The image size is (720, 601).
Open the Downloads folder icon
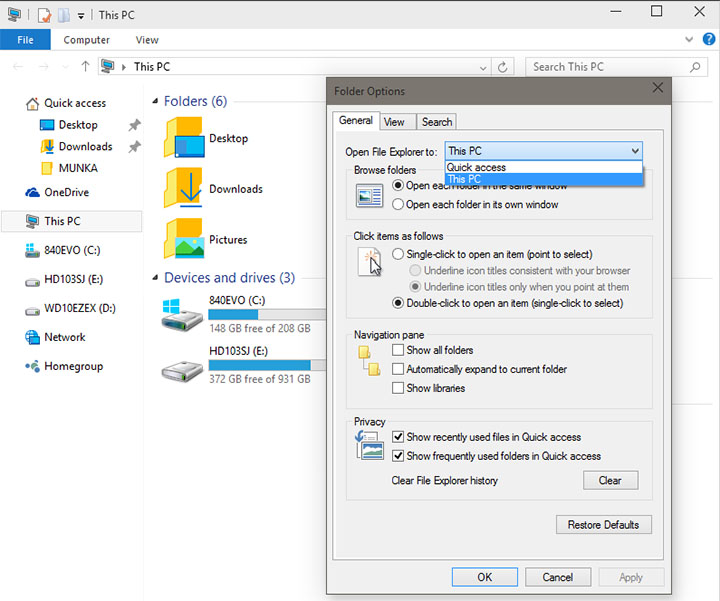coord(184,188)
